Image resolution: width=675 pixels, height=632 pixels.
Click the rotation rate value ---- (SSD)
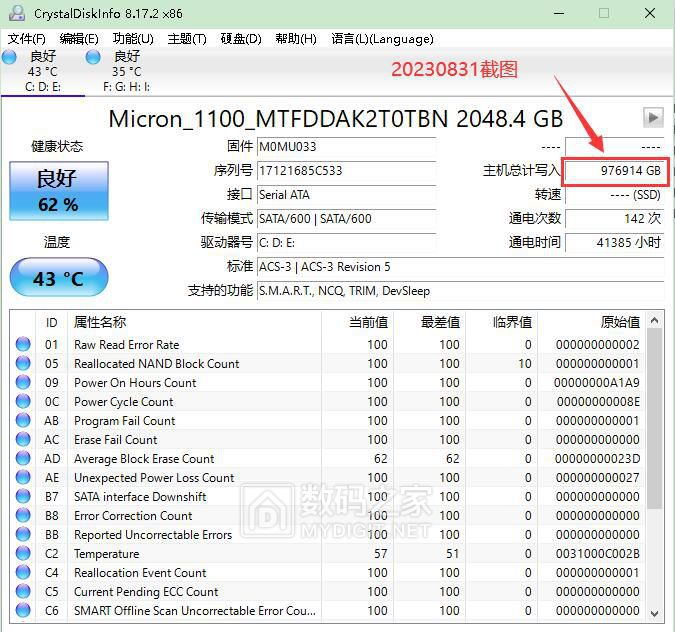[x=615, y=195]
